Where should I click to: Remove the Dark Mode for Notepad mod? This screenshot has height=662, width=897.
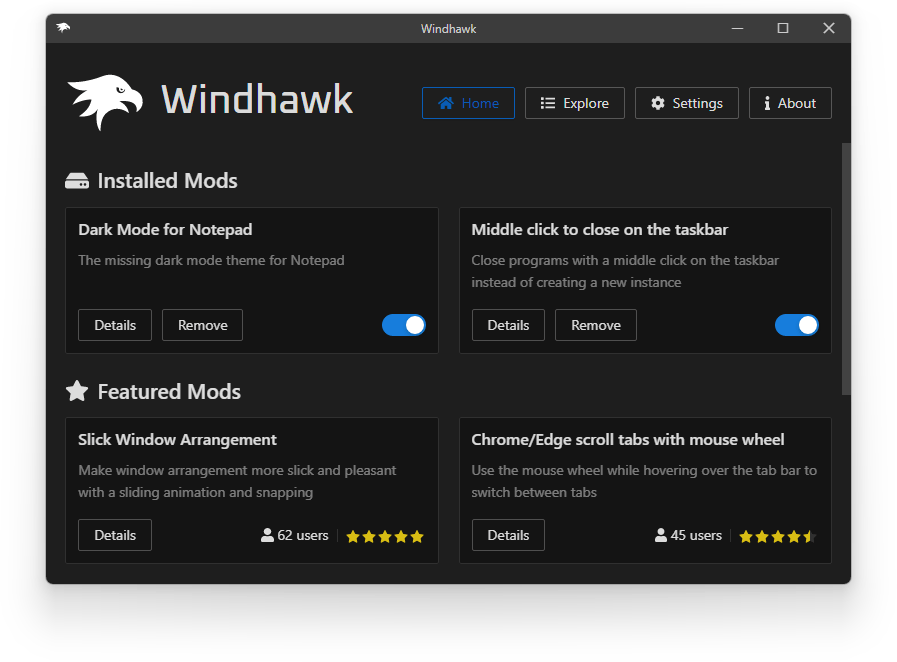point(202,325)
